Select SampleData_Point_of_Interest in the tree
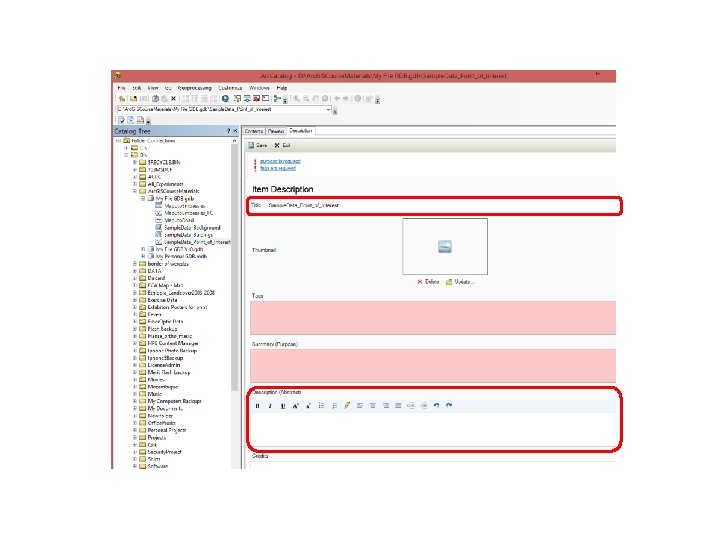The image size is (720, 540). 197,242
